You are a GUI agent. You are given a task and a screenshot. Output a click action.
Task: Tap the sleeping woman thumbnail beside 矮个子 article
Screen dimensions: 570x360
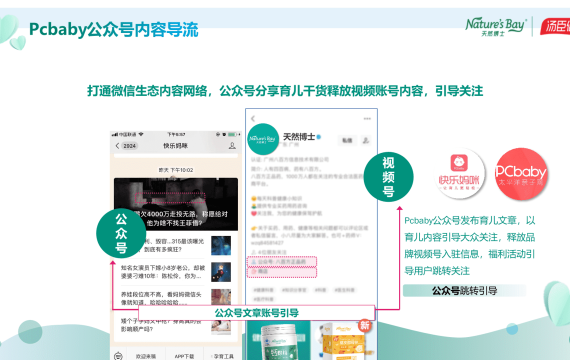(x=221, y=327)
